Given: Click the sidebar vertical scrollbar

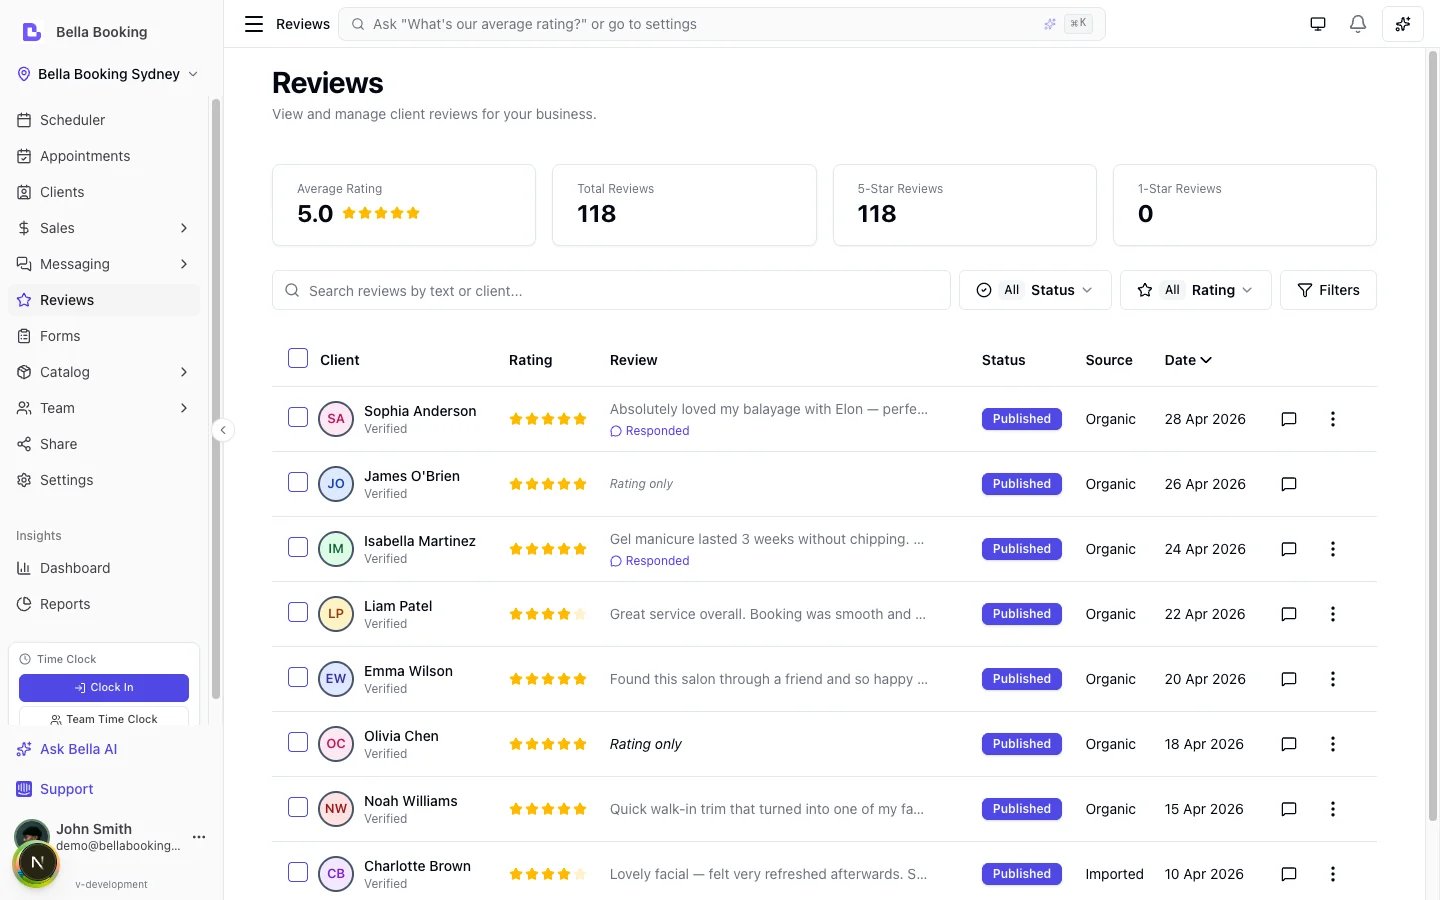Looking at the screenshot, I should pyautogui.click(x=216, y=400).
